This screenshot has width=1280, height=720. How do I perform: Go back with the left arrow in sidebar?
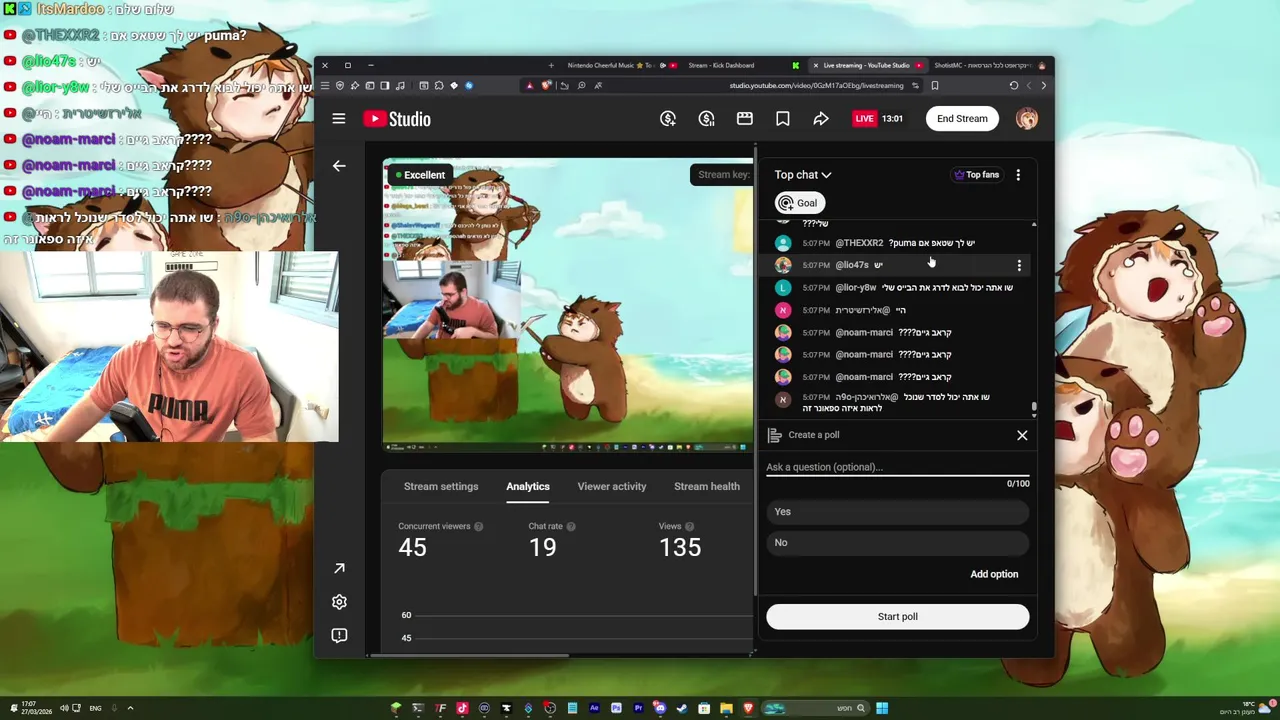pyautogui.click(x=339, y=166)
